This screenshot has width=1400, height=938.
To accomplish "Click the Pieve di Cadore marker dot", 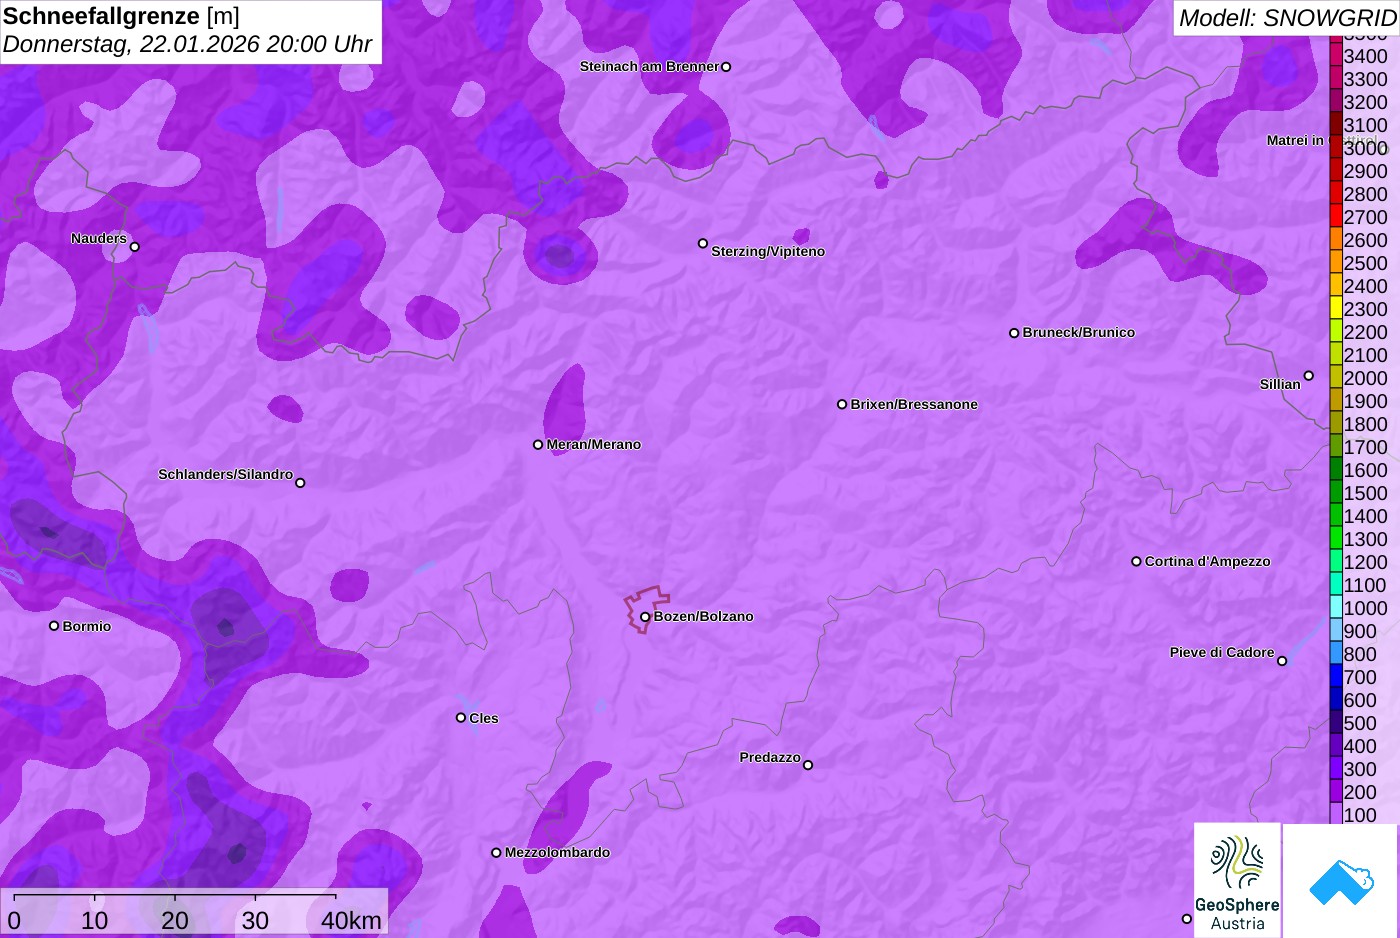I will [1282, 661].
